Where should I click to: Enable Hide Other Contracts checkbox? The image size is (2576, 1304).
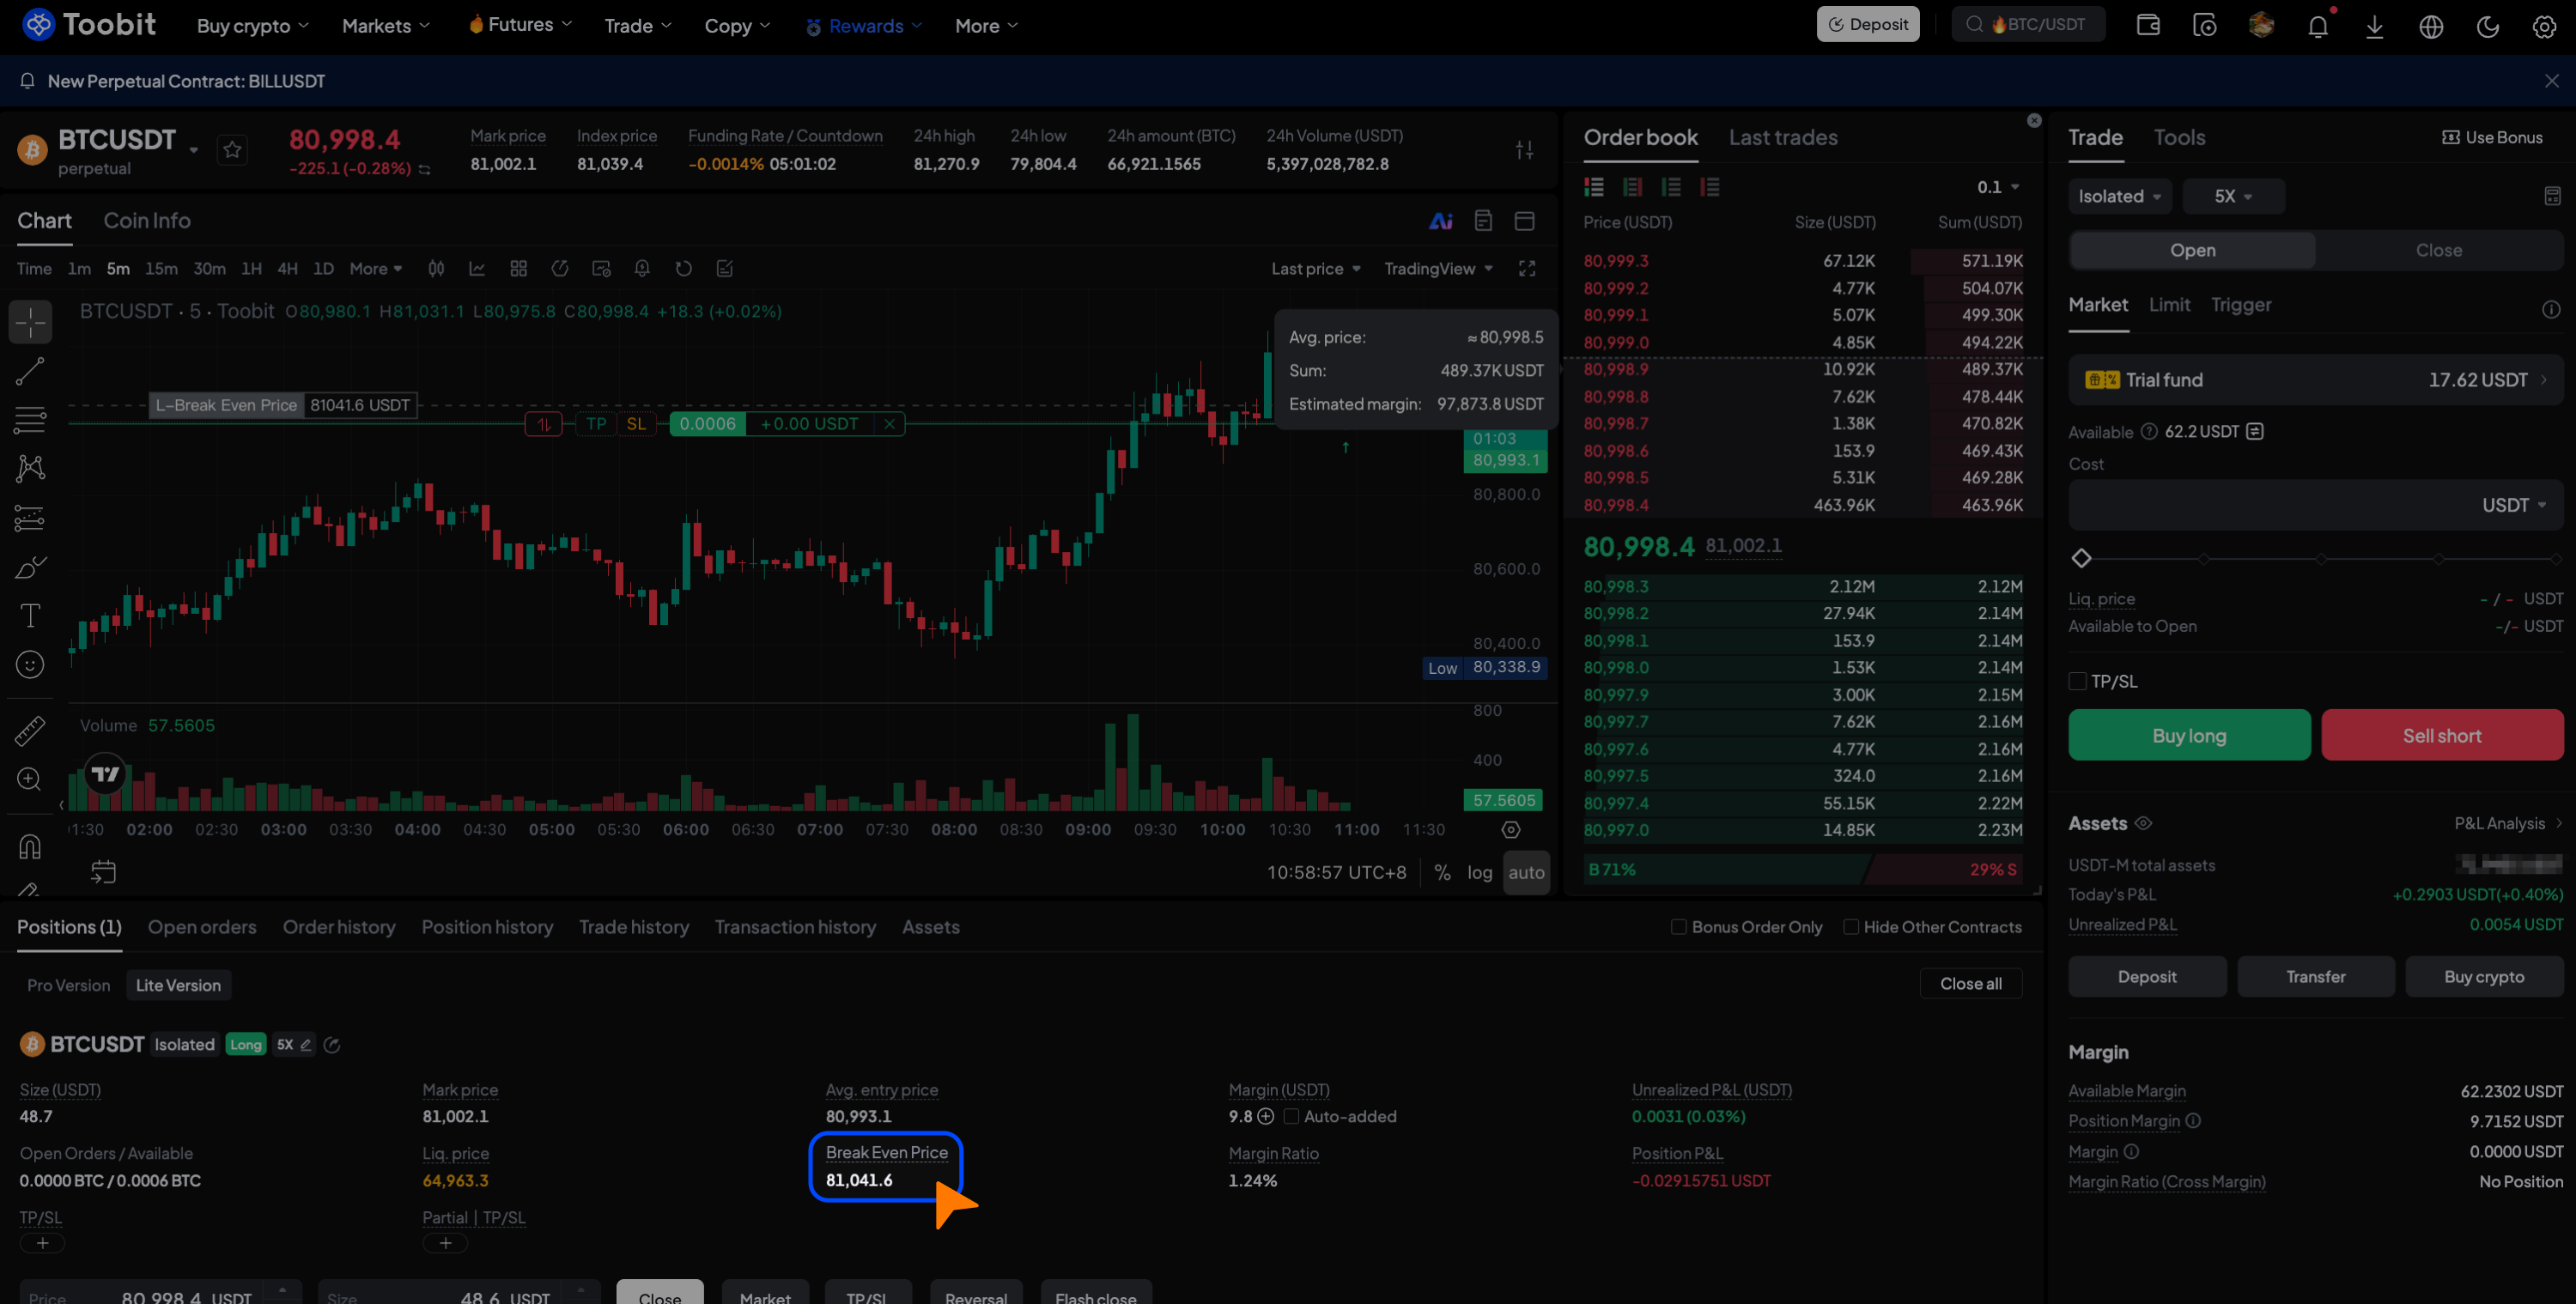point(1851,927)
